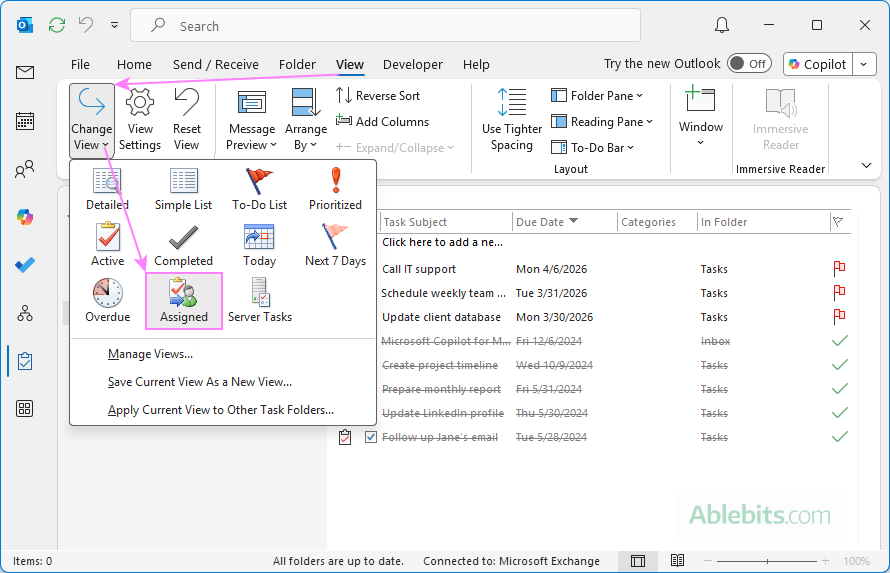Image resolution: width=890 pixels, height=573 pixels.
Task: Switch to the Help tab
Action: [476, 64]
